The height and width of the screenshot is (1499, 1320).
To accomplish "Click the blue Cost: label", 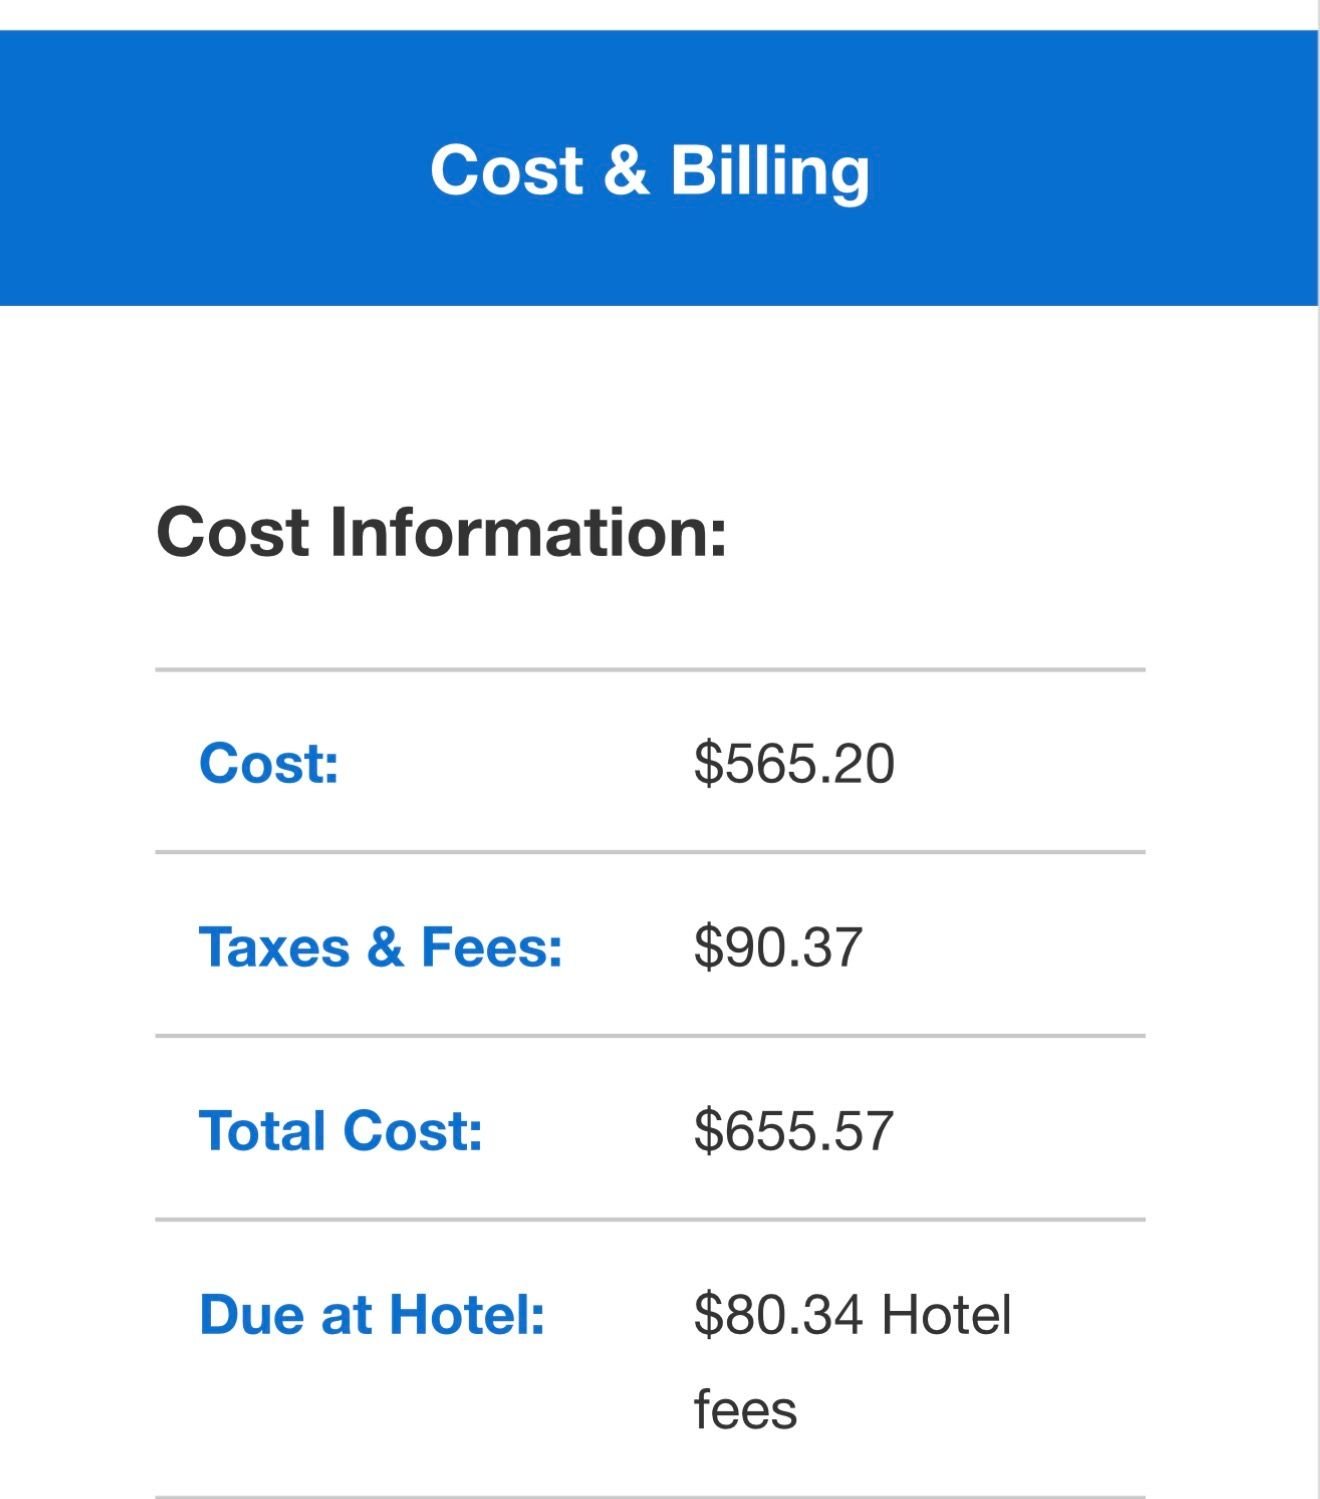I will point(269,764).
